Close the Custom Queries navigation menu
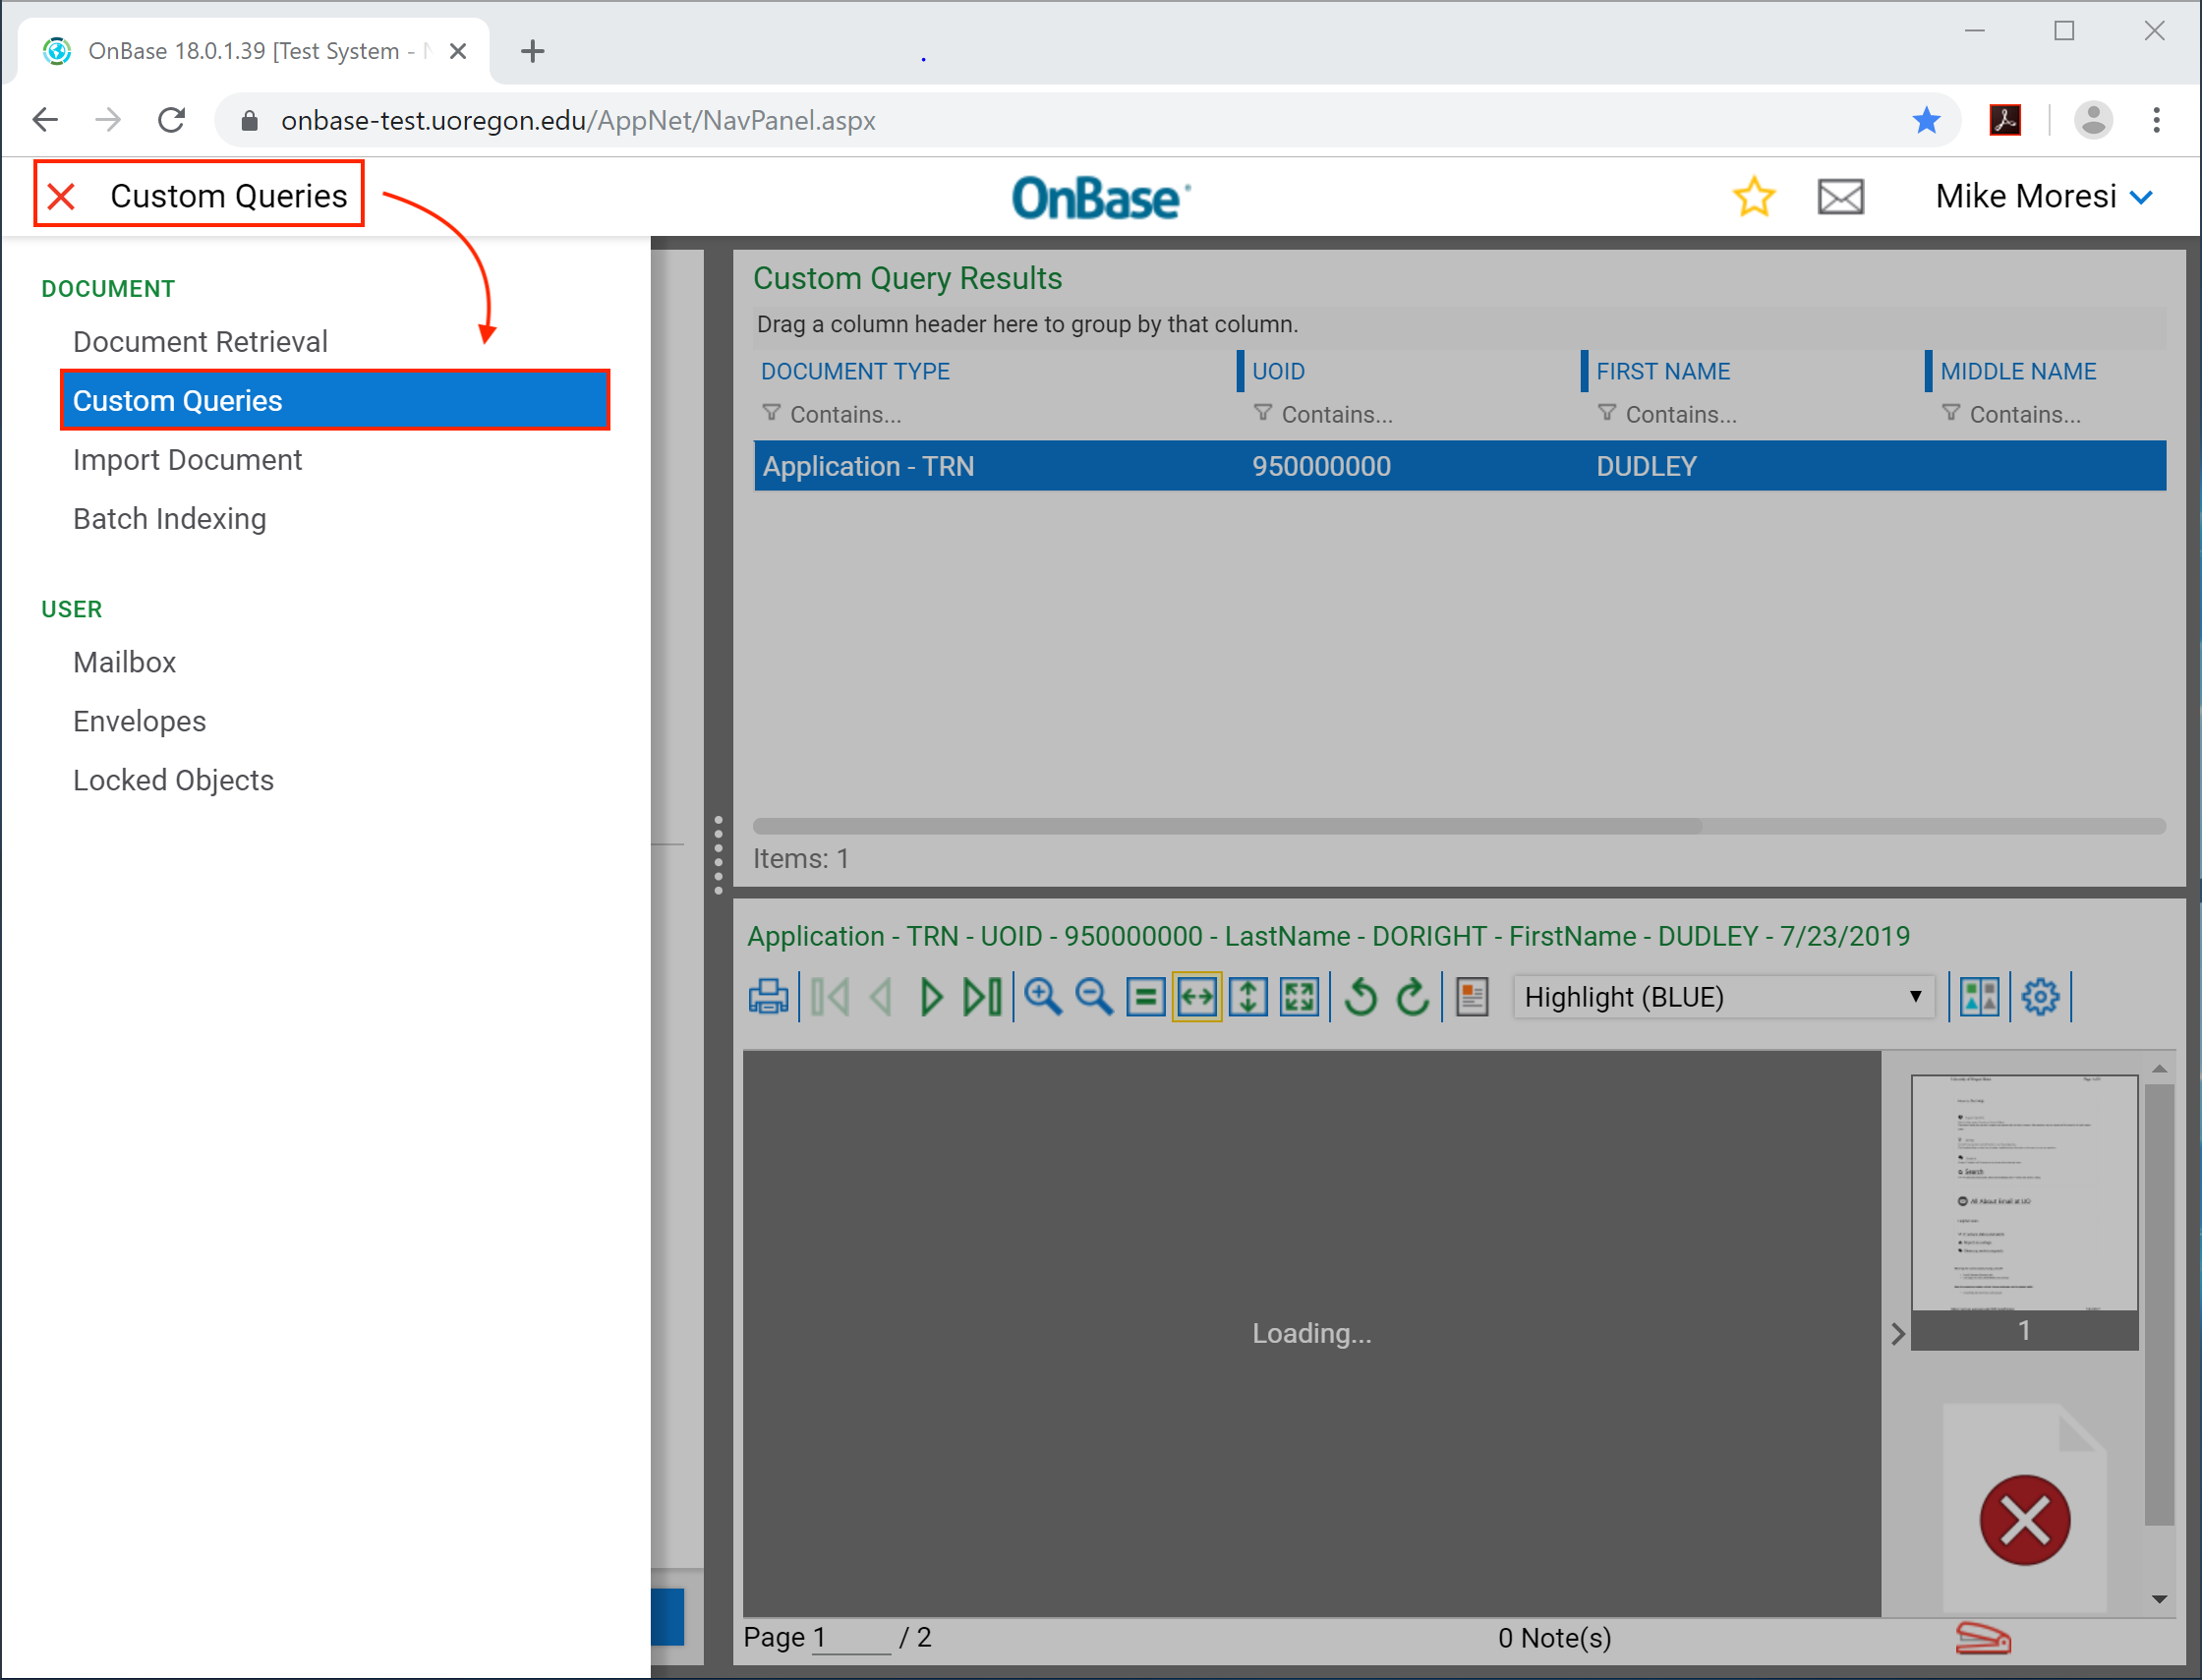The width and height of the screenshot is (2202, 1680). click(62, 196)
